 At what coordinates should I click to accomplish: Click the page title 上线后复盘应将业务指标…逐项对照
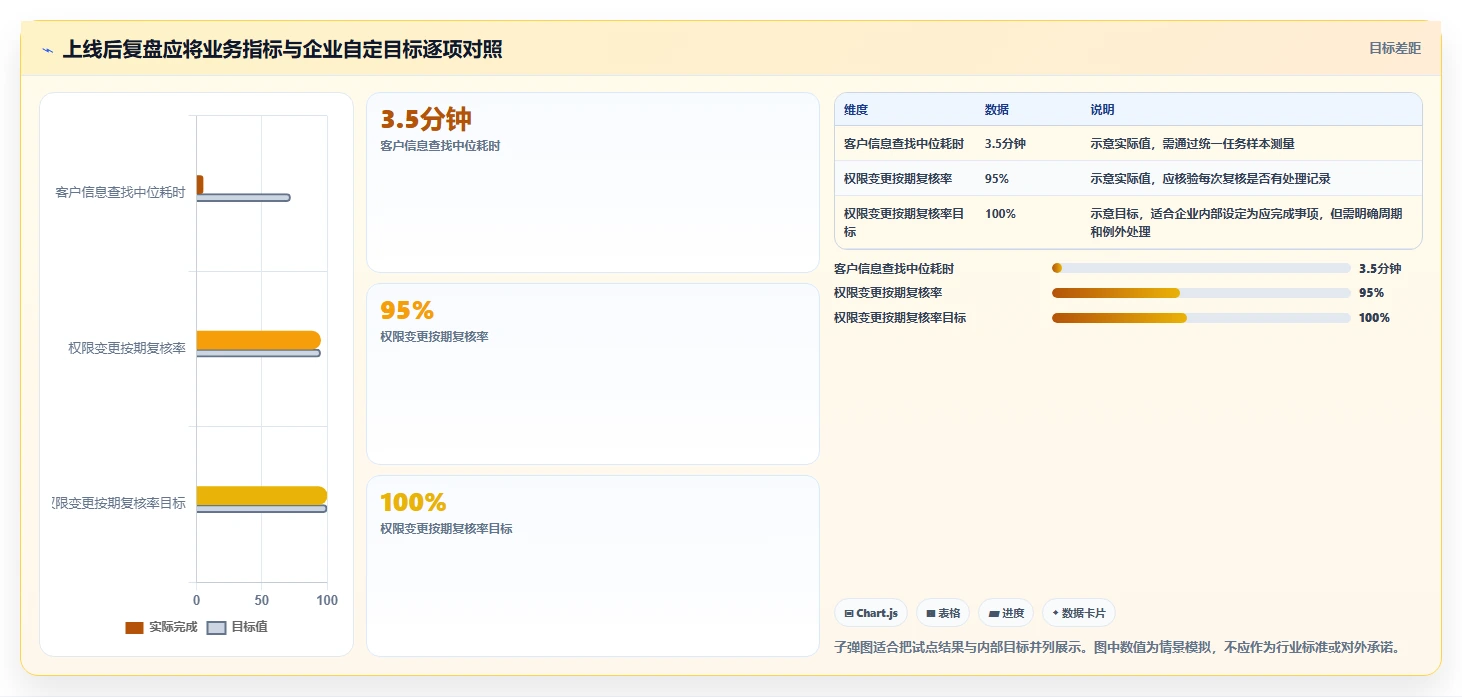click(x=282, y=49)
